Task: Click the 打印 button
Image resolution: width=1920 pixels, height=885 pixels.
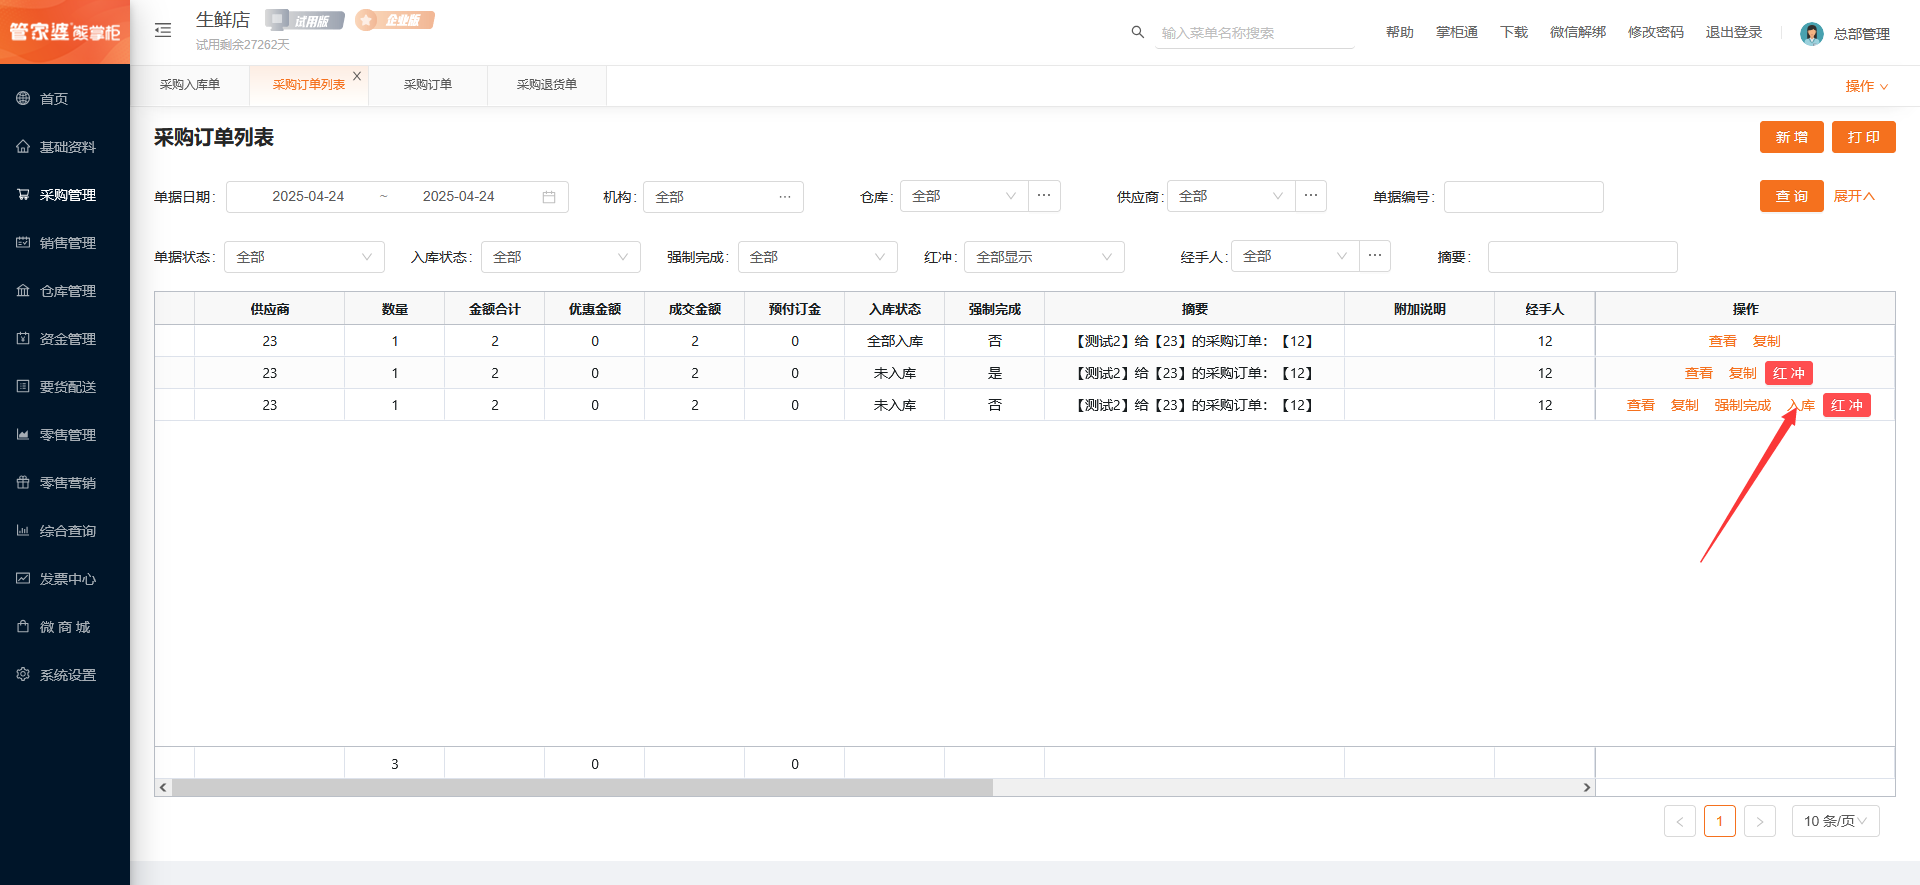Action: click(1864, 137)
